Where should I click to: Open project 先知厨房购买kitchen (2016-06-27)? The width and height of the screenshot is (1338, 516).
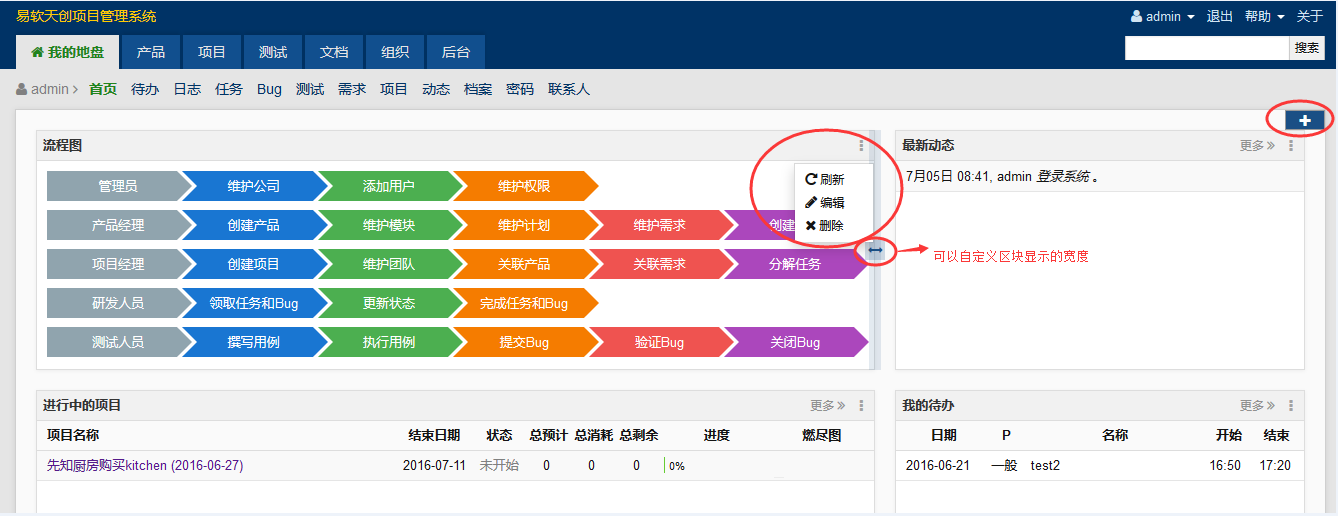[x=145, y=465]
